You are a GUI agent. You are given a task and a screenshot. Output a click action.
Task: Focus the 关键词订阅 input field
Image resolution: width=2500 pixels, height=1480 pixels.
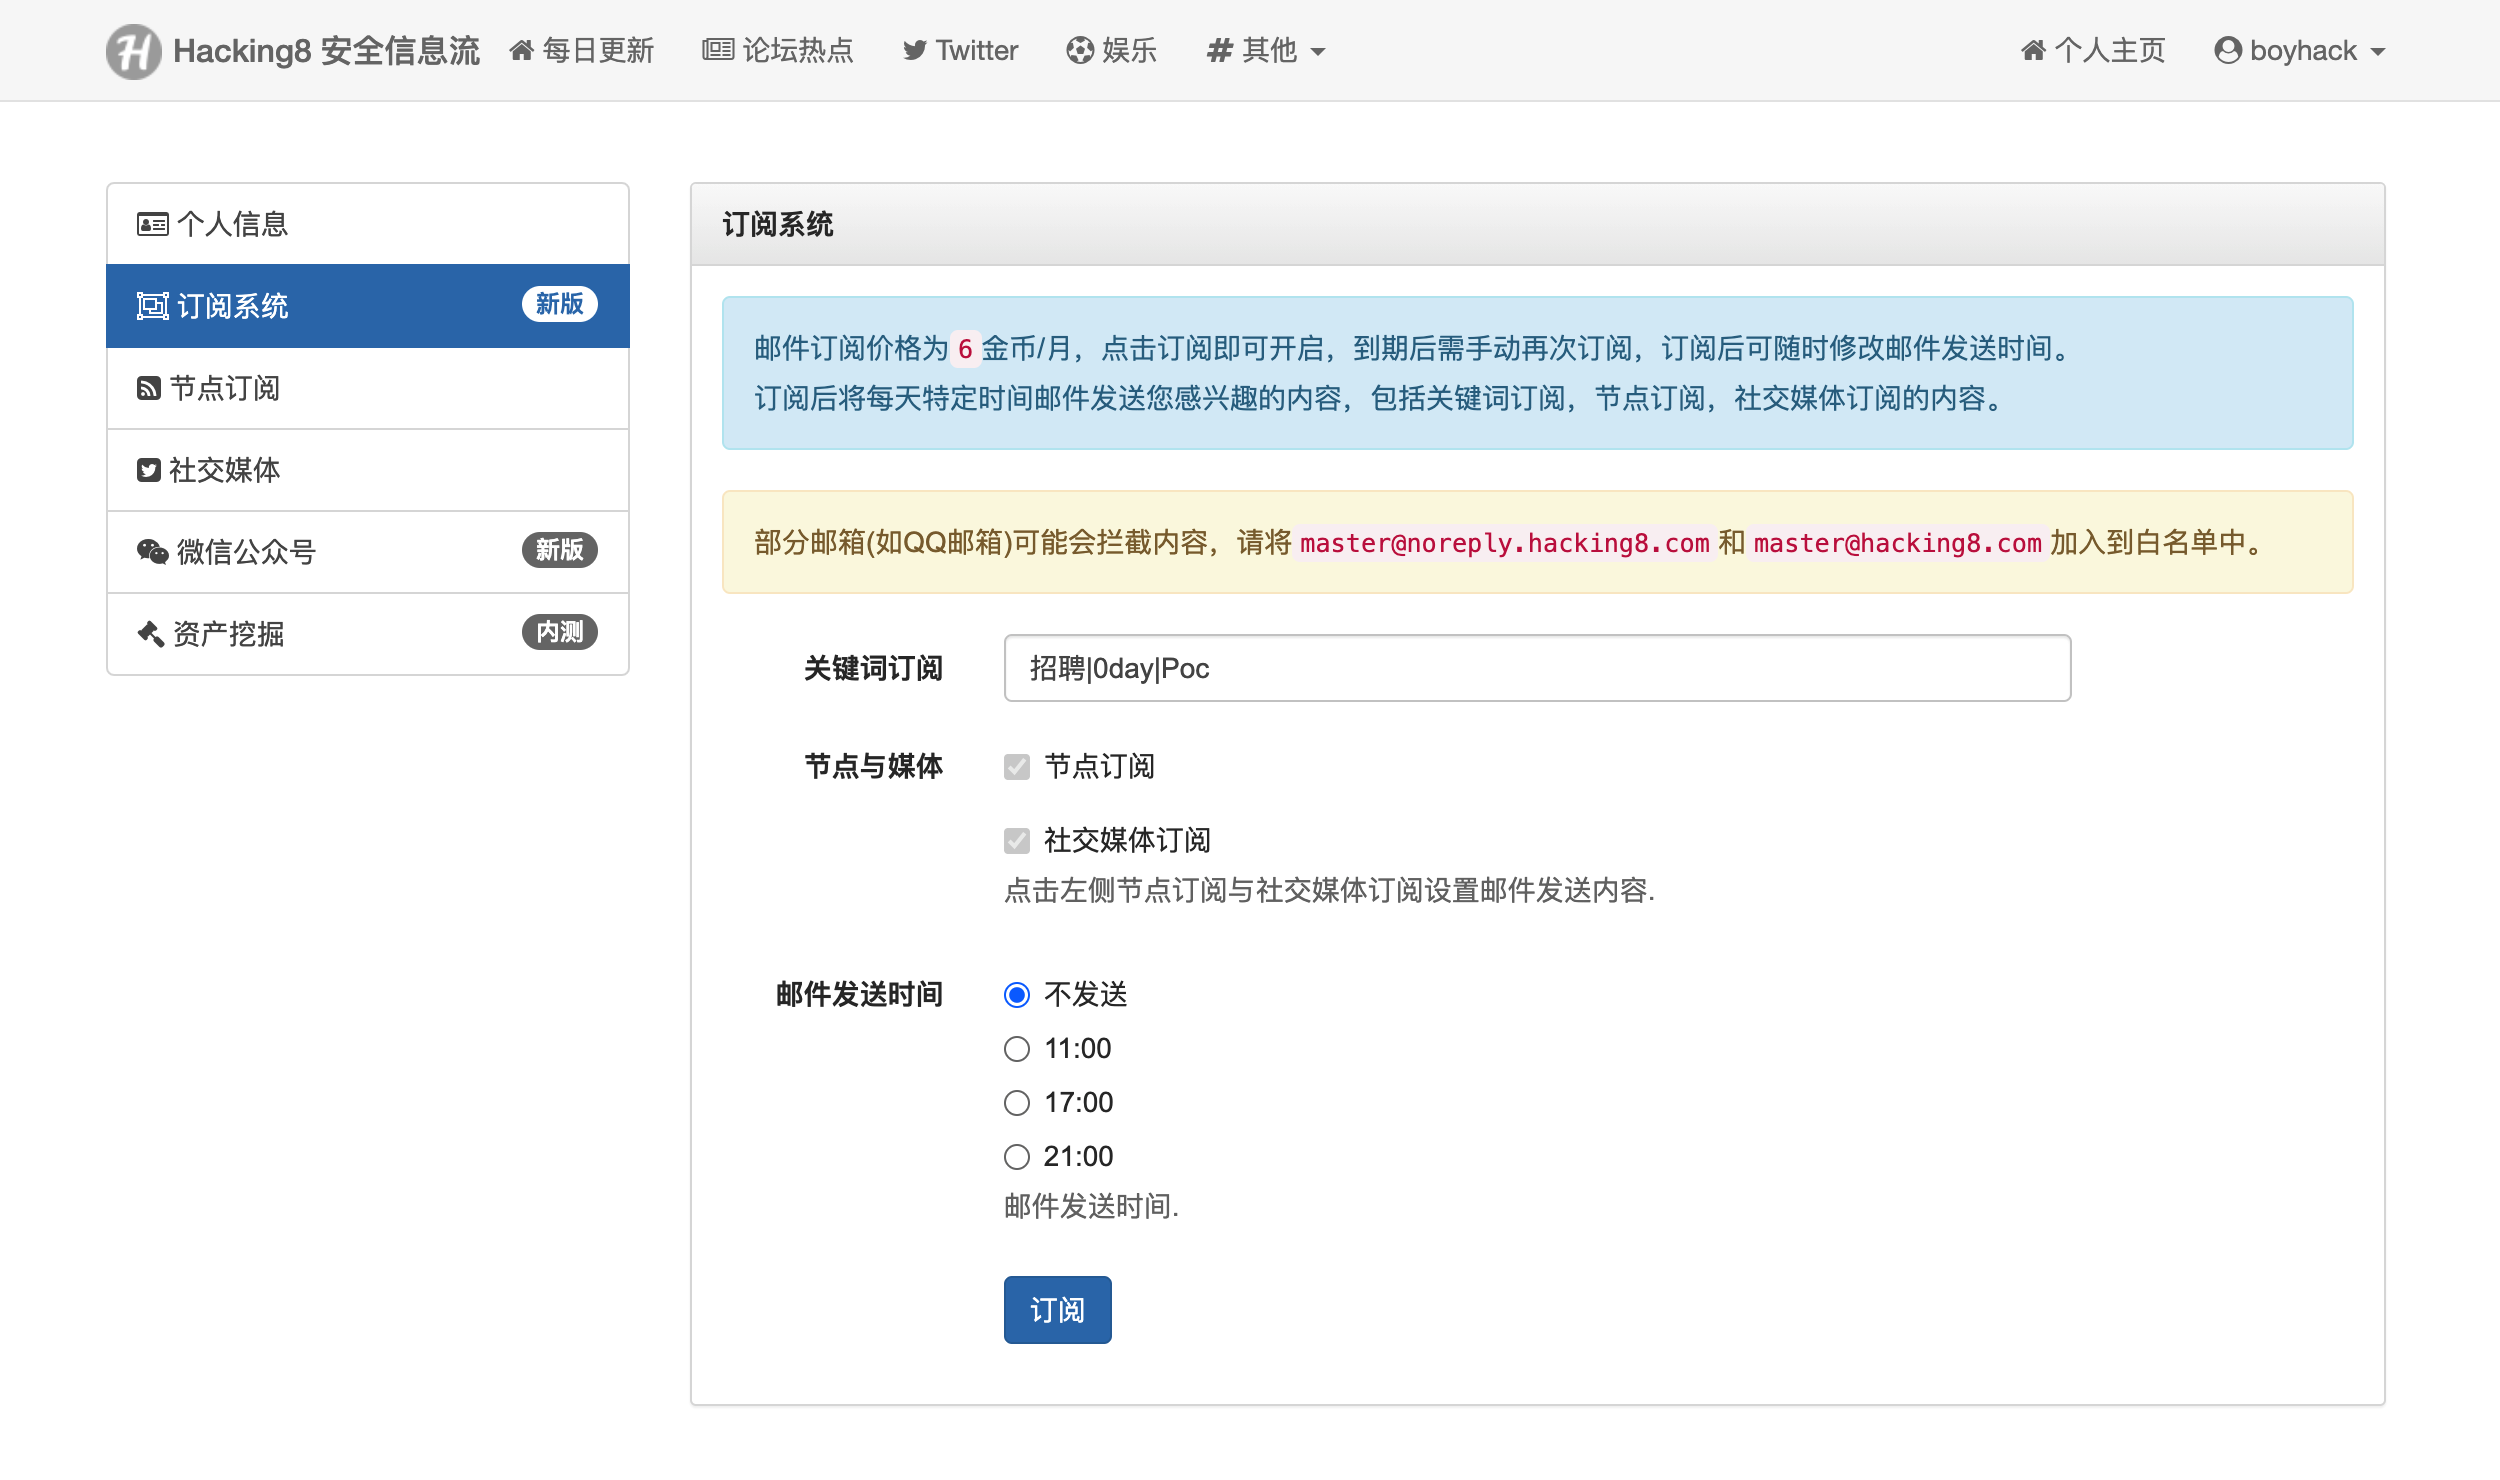pyautogui.click(x=1537, y=668)
